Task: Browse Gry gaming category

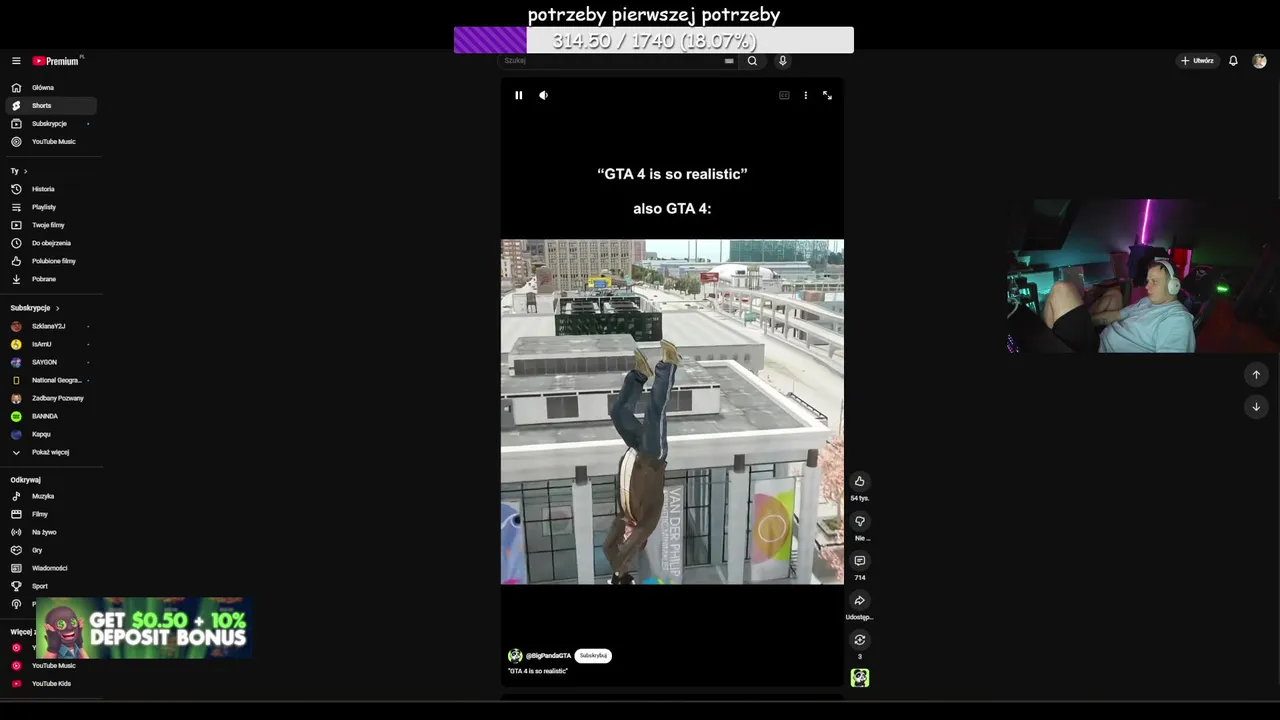Action: 51,550
